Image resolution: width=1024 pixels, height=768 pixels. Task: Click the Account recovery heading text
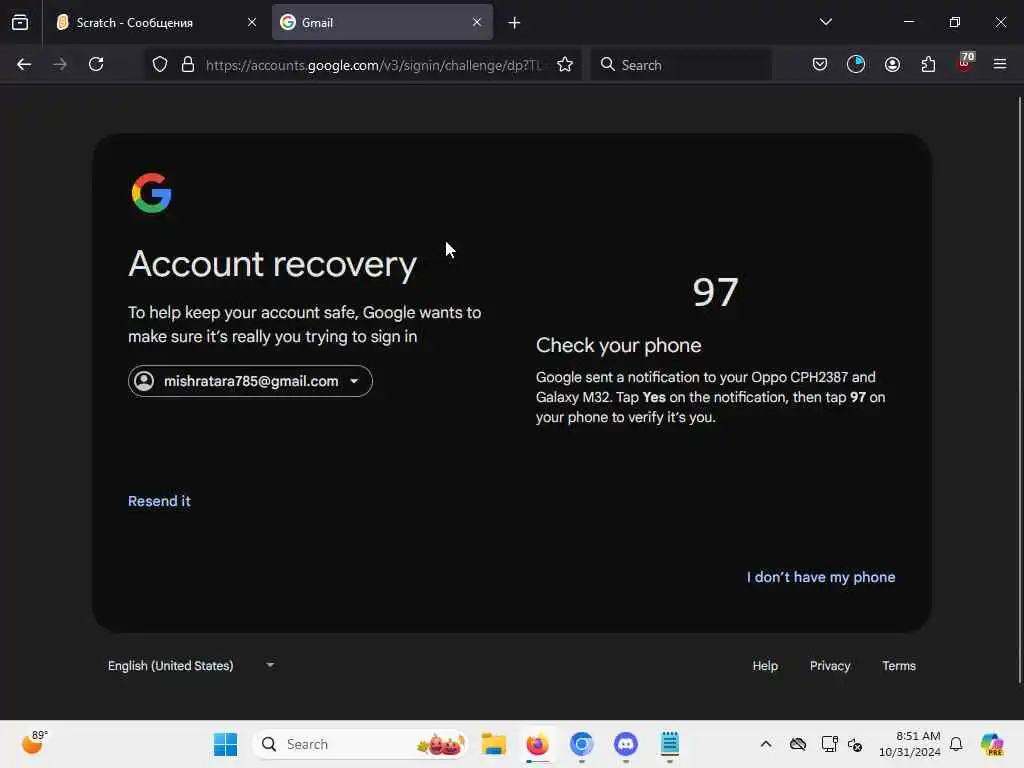pyautogui.click(x=272, y=264)
